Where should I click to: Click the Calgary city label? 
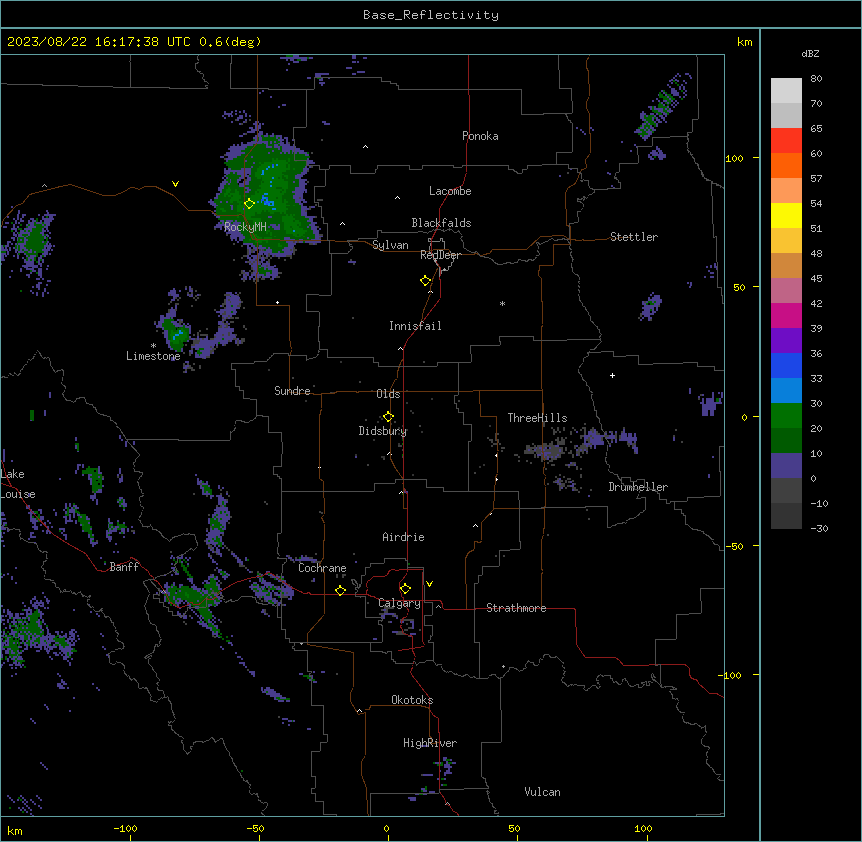(x=399, y=603)
